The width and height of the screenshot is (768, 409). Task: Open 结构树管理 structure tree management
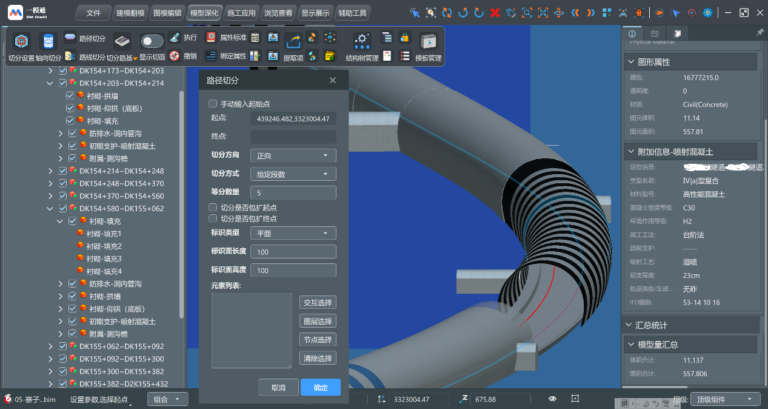[x=361, y=48]
